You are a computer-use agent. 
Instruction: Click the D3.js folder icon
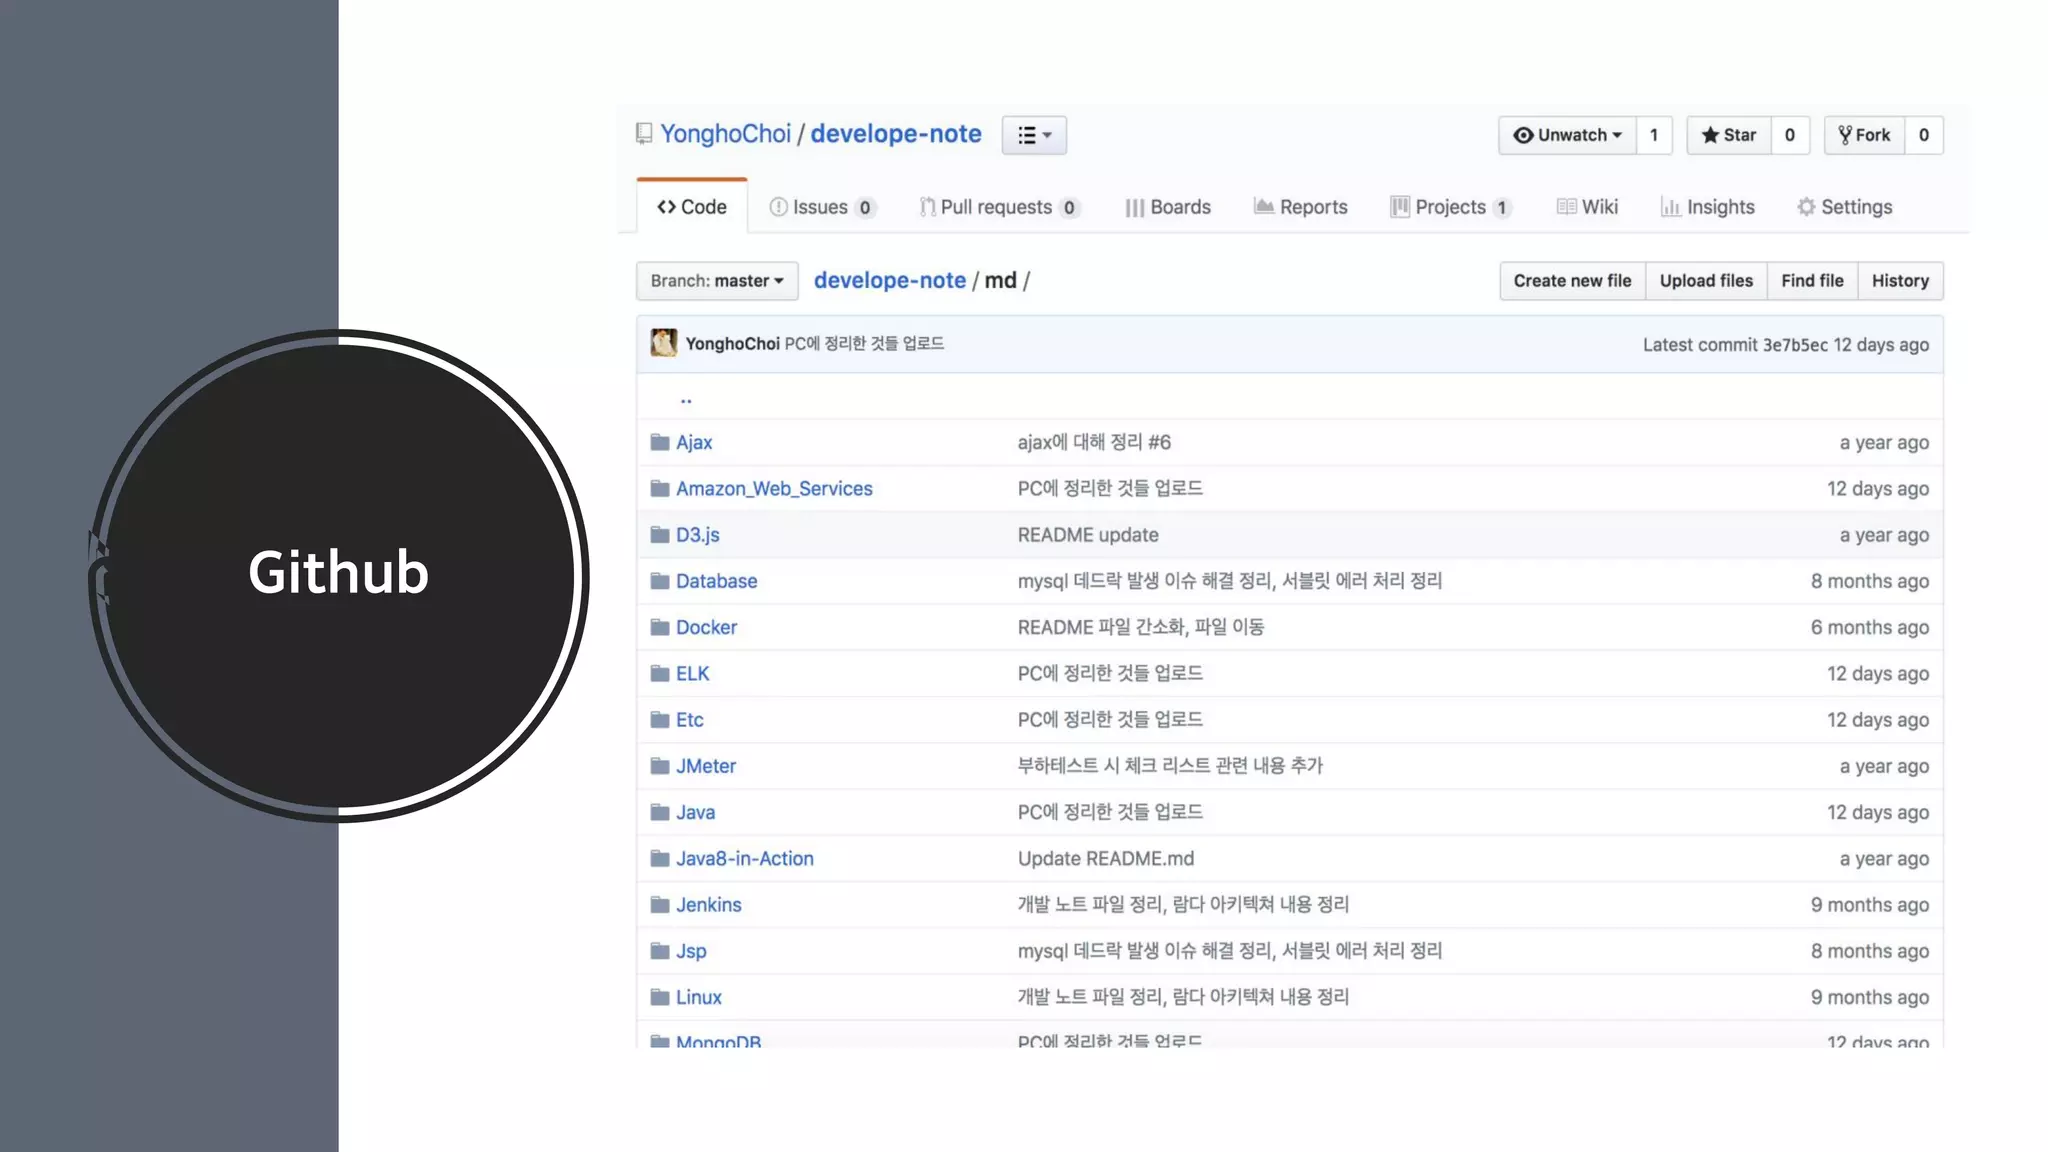pos(660,535)
